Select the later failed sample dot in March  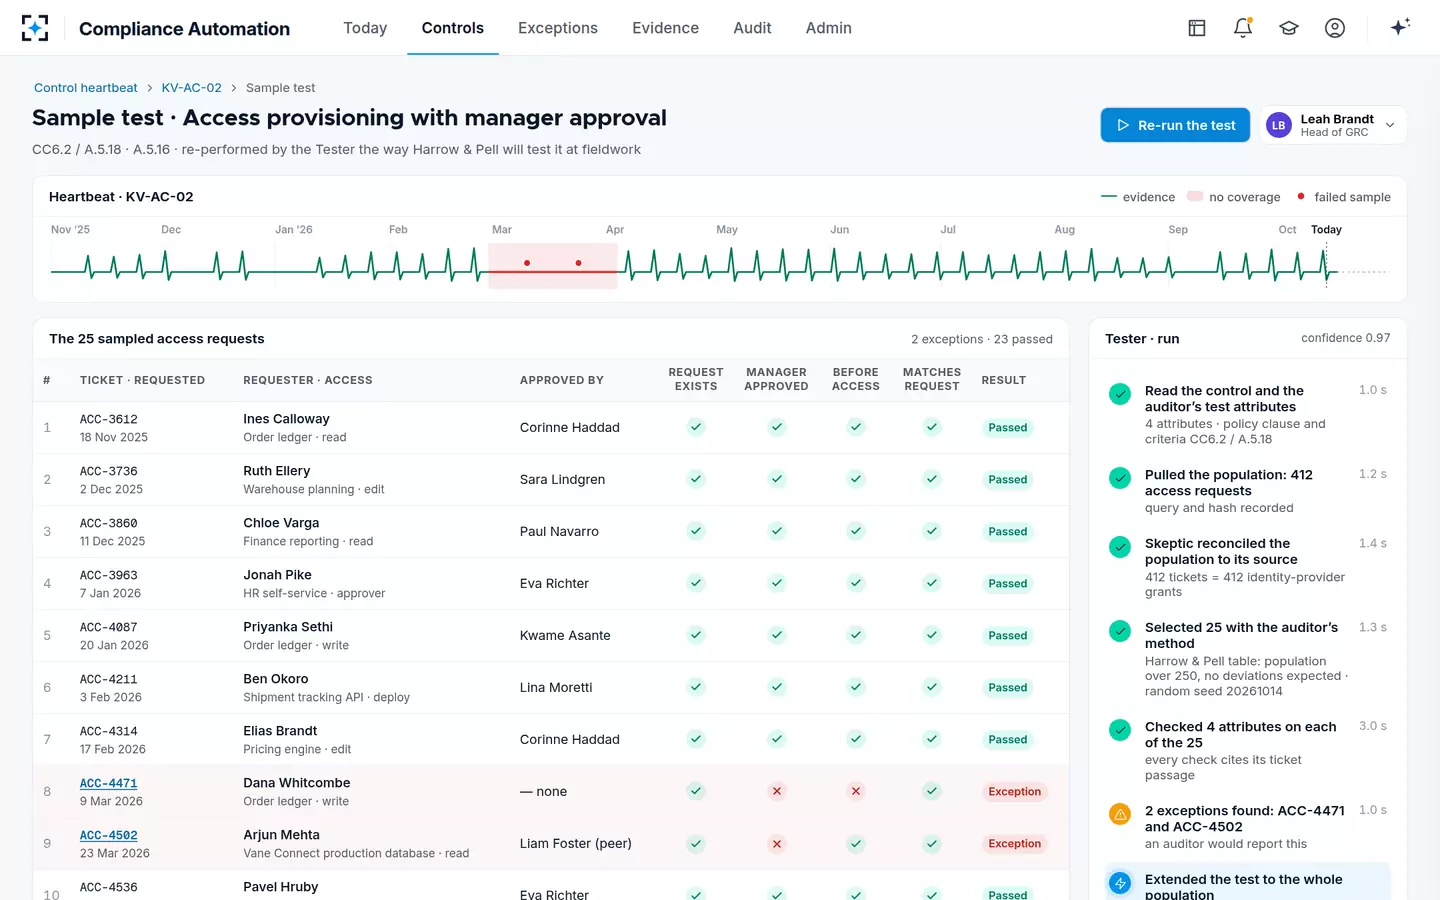(x=578, y=263)
